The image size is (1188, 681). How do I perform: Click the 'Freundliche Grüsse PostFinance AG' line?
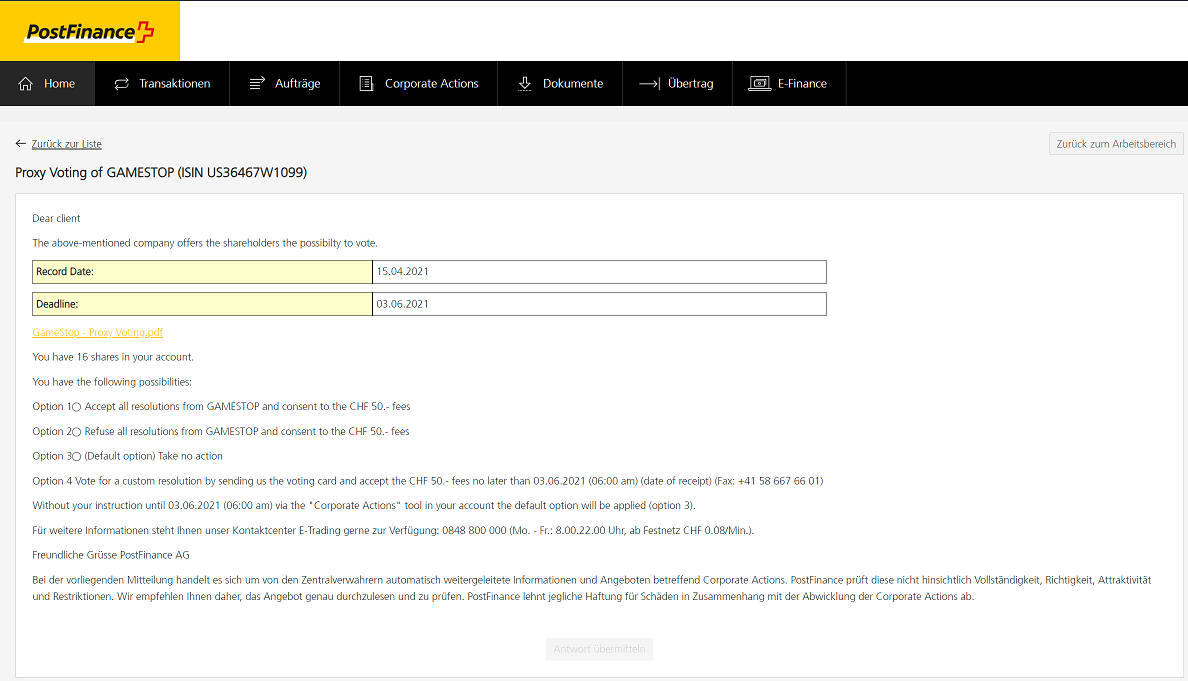tap(111, 555)
